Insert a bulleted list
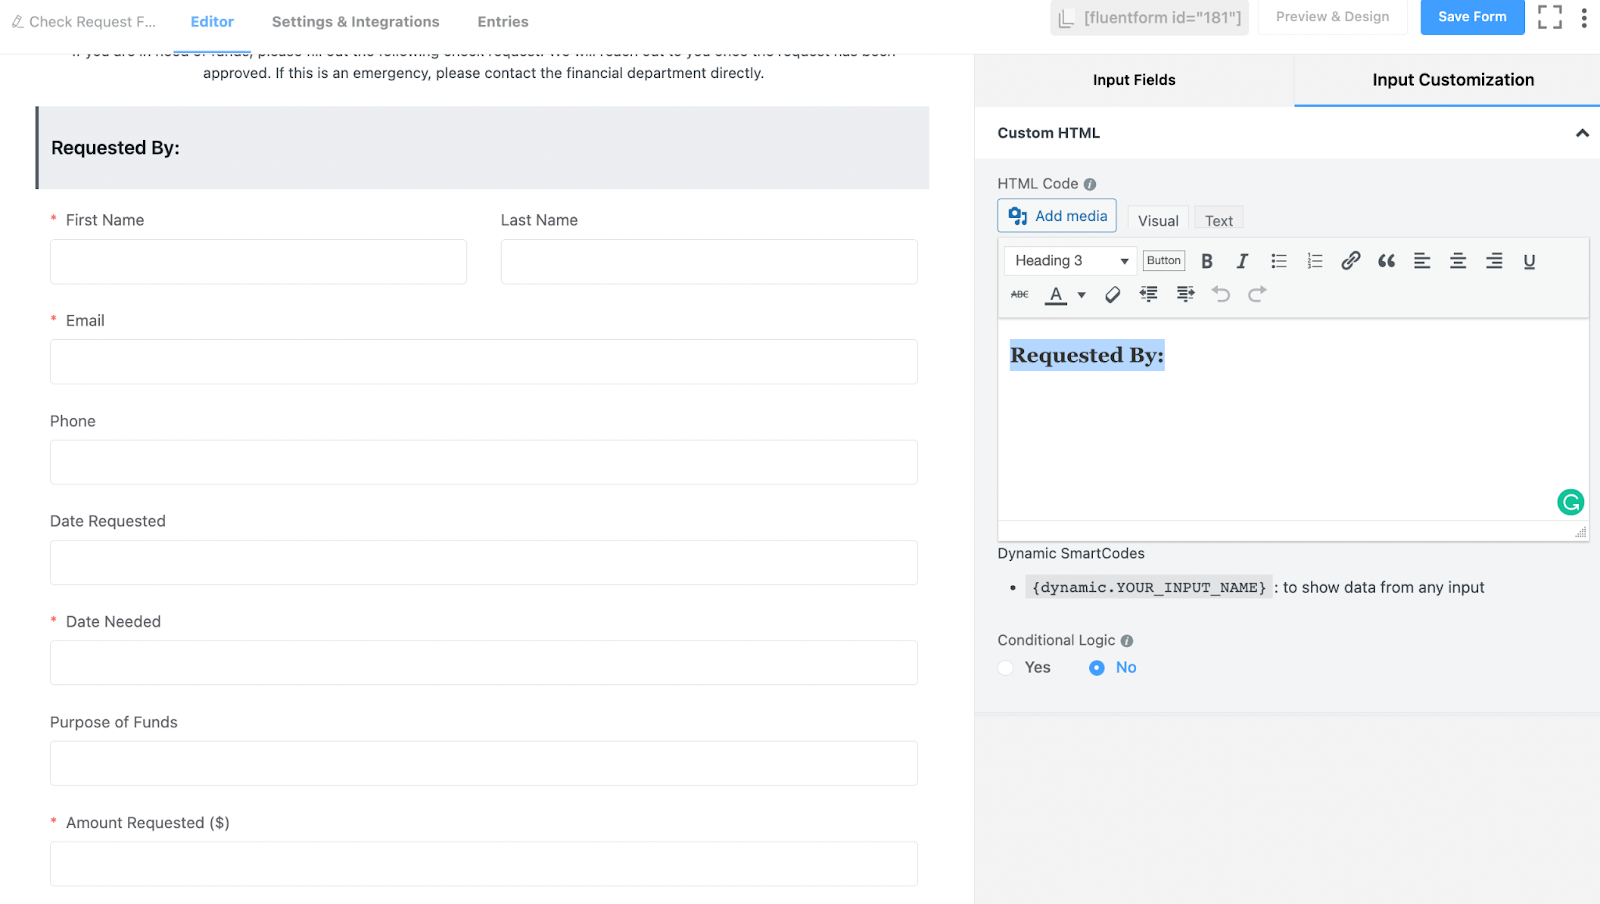 pos(1278,261)
